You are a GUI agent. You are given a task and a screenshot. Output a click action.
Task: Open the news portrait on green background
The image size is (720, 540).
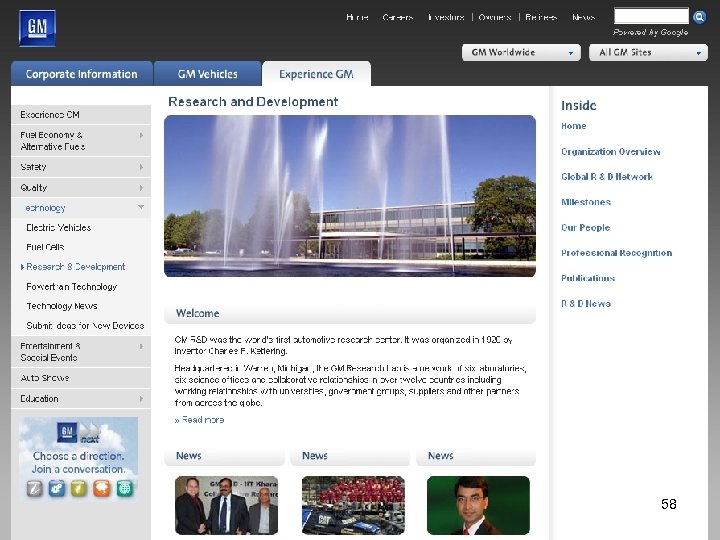[x=478, y=505]
